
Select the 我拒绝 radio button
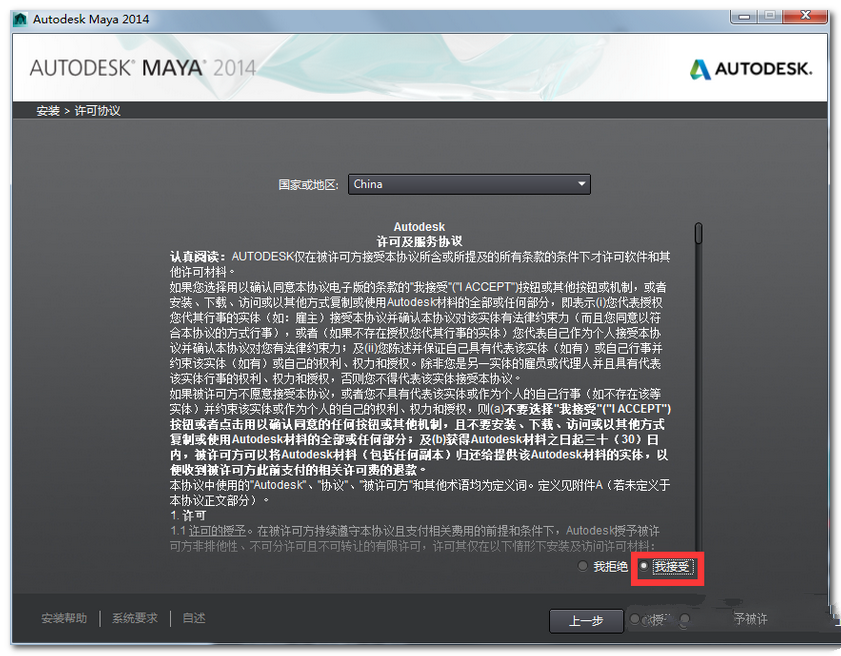(x=582, y=566)
